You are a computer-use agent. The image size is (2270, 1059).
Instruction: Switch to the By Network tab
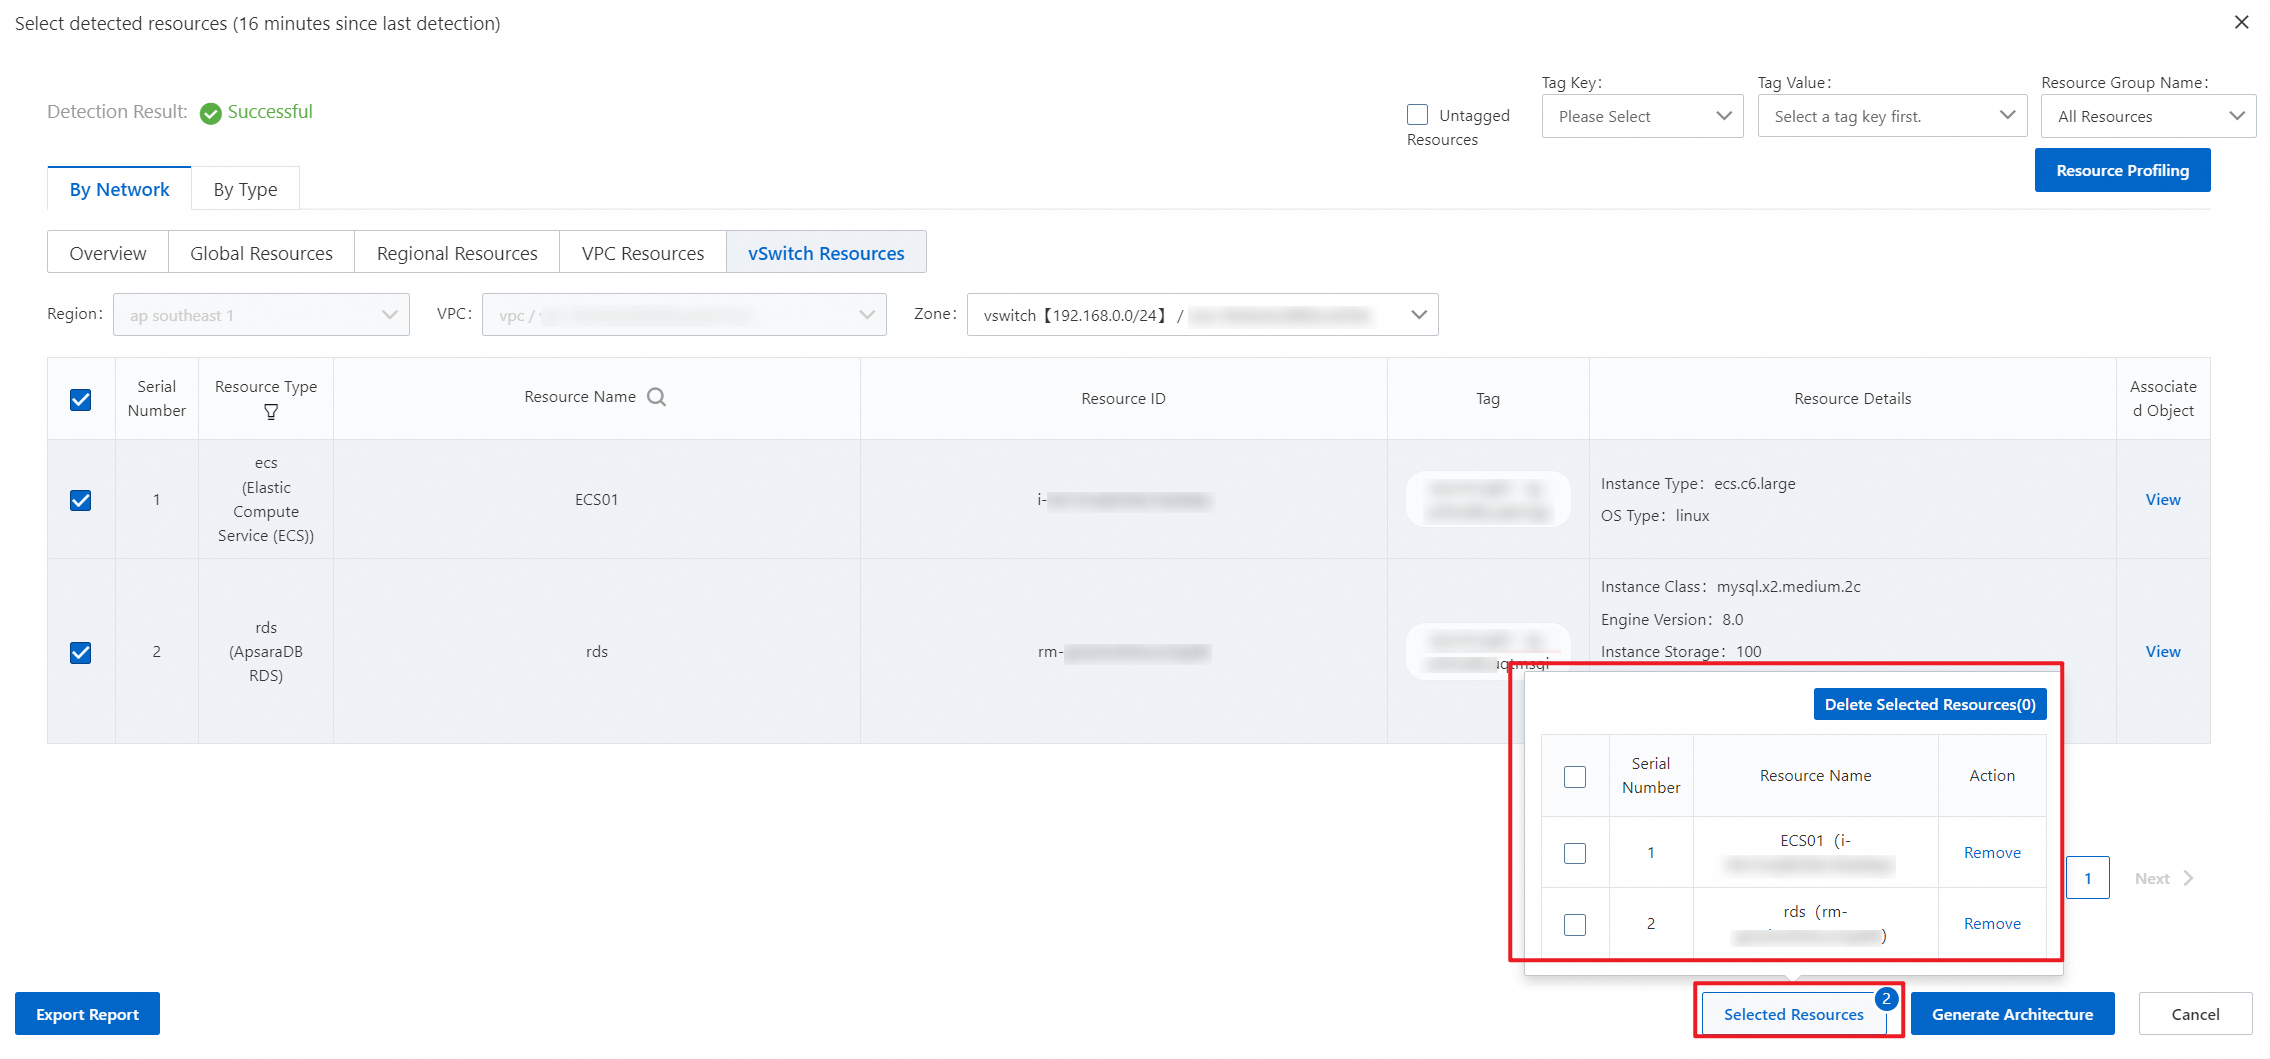[x=119, y=189]
